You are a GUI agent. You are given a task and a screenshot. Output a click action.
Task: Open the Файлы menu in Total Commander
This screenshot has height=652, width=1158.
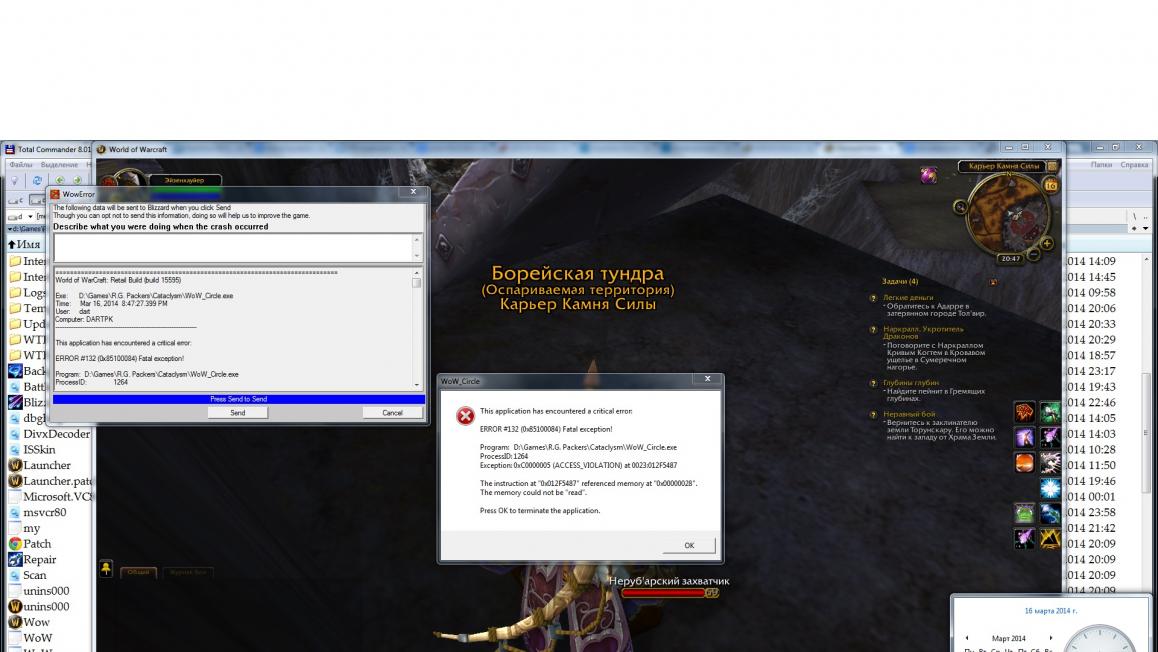click(x=21, y=165)
